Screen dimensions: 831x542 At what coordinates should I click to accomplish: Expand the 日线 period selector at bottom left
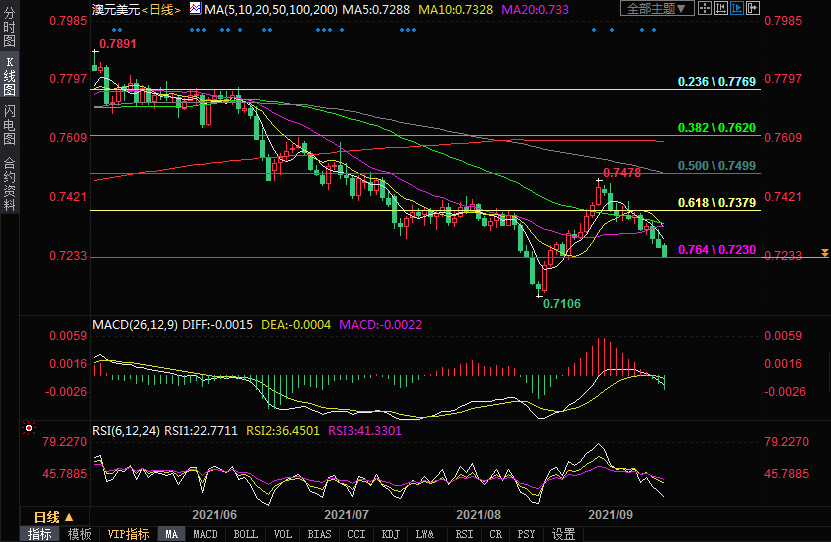point(52,517)
